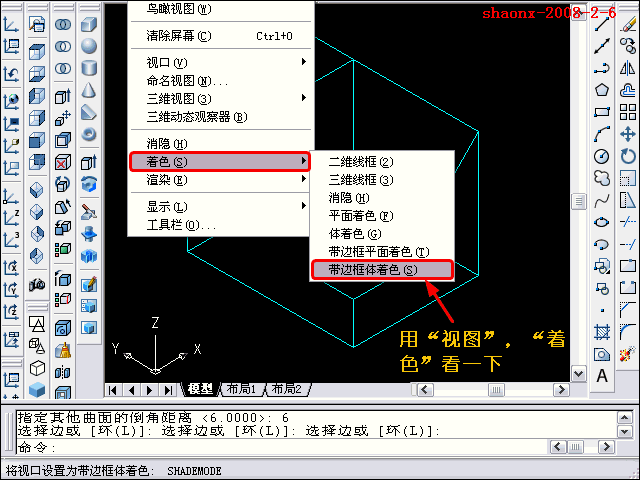Select the UCS Previous icon
Image resolution: width=640 pixels, height=480 pixels.
11,74
